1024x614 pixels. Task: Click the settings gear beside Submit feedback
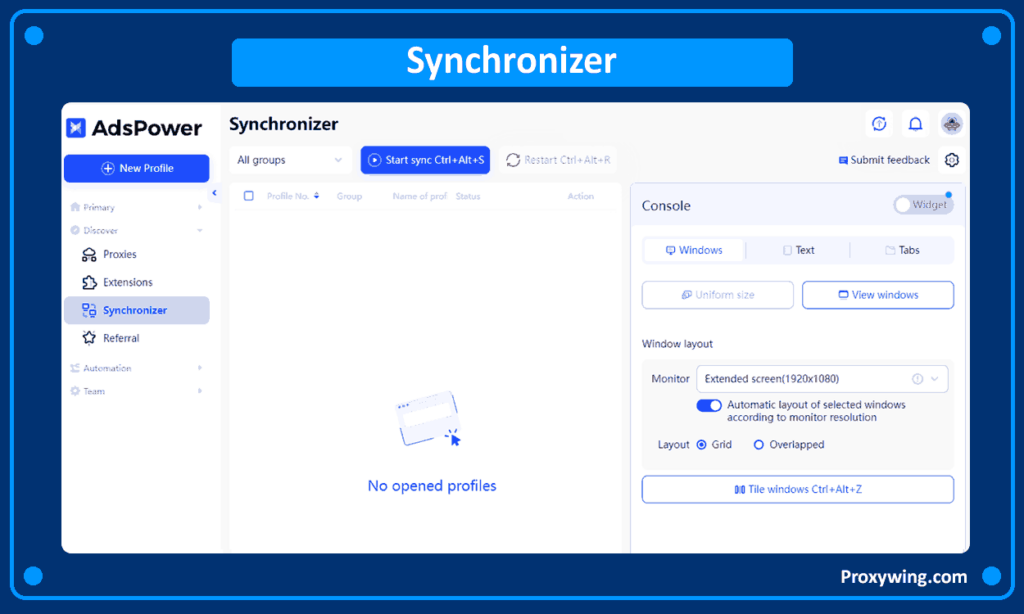[x=951, y=160]
